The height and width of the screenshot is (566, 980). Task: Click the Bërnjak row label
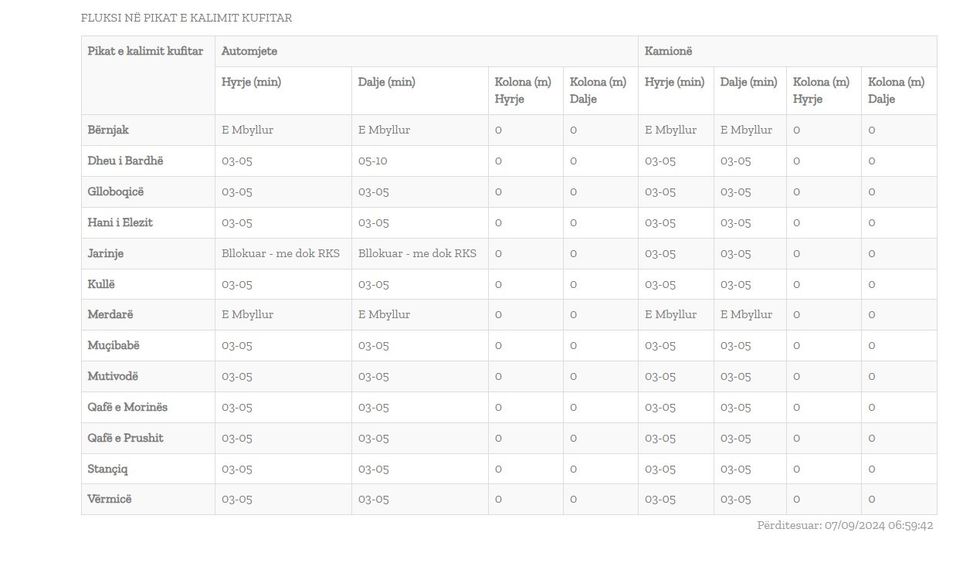[x=108, y=130]
